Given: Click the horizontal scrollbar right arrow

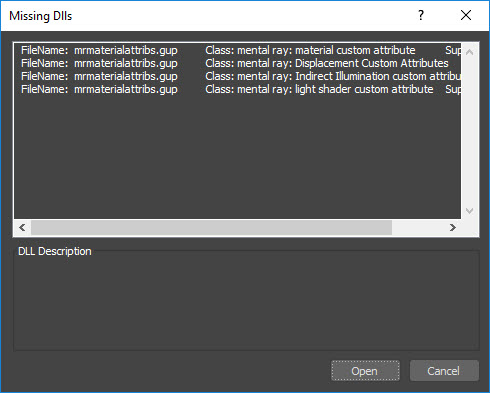Looking at the screenshot, I should (452, 228).
